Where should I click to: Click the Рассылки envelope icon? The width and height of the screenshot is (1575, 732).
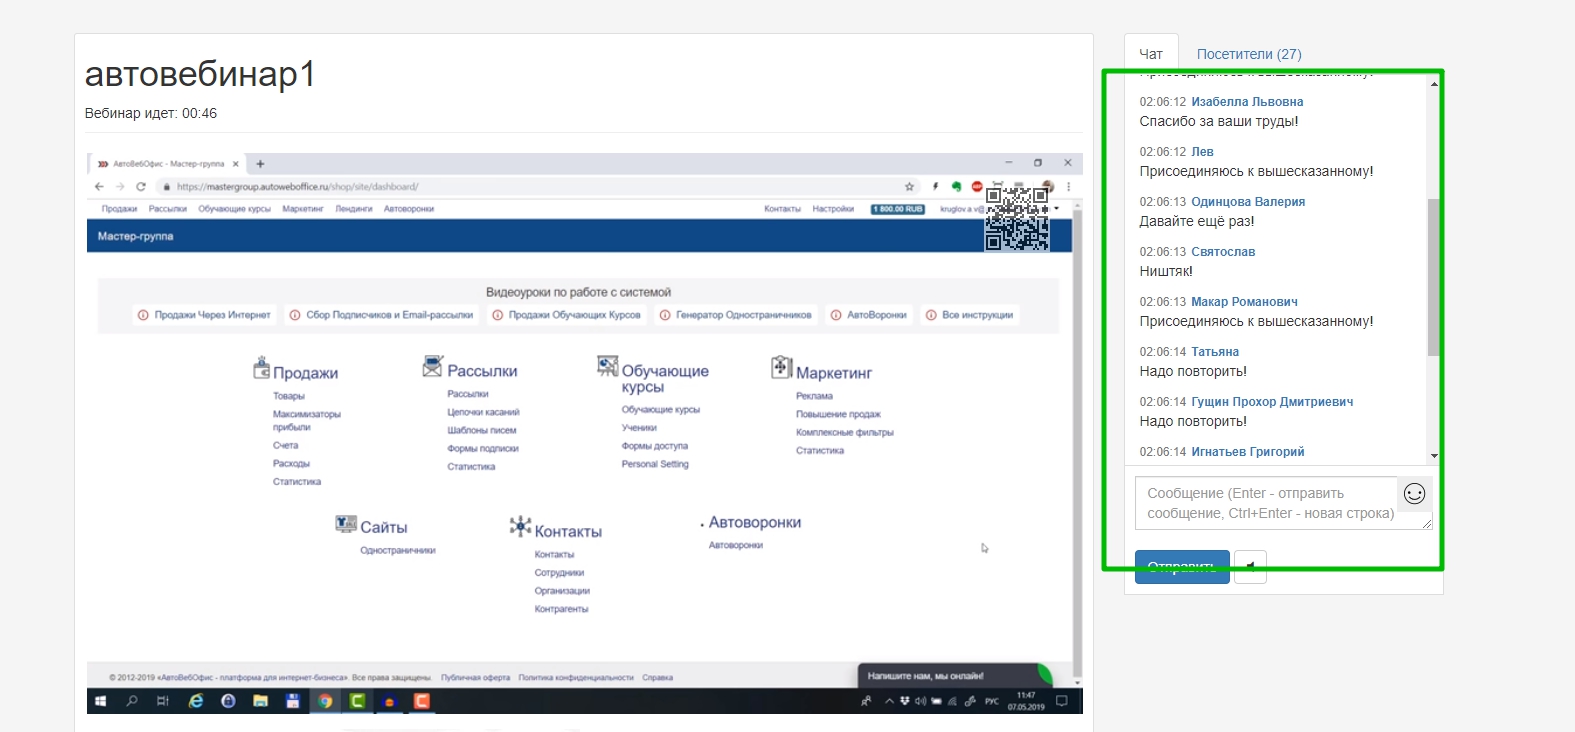[432, 367]
